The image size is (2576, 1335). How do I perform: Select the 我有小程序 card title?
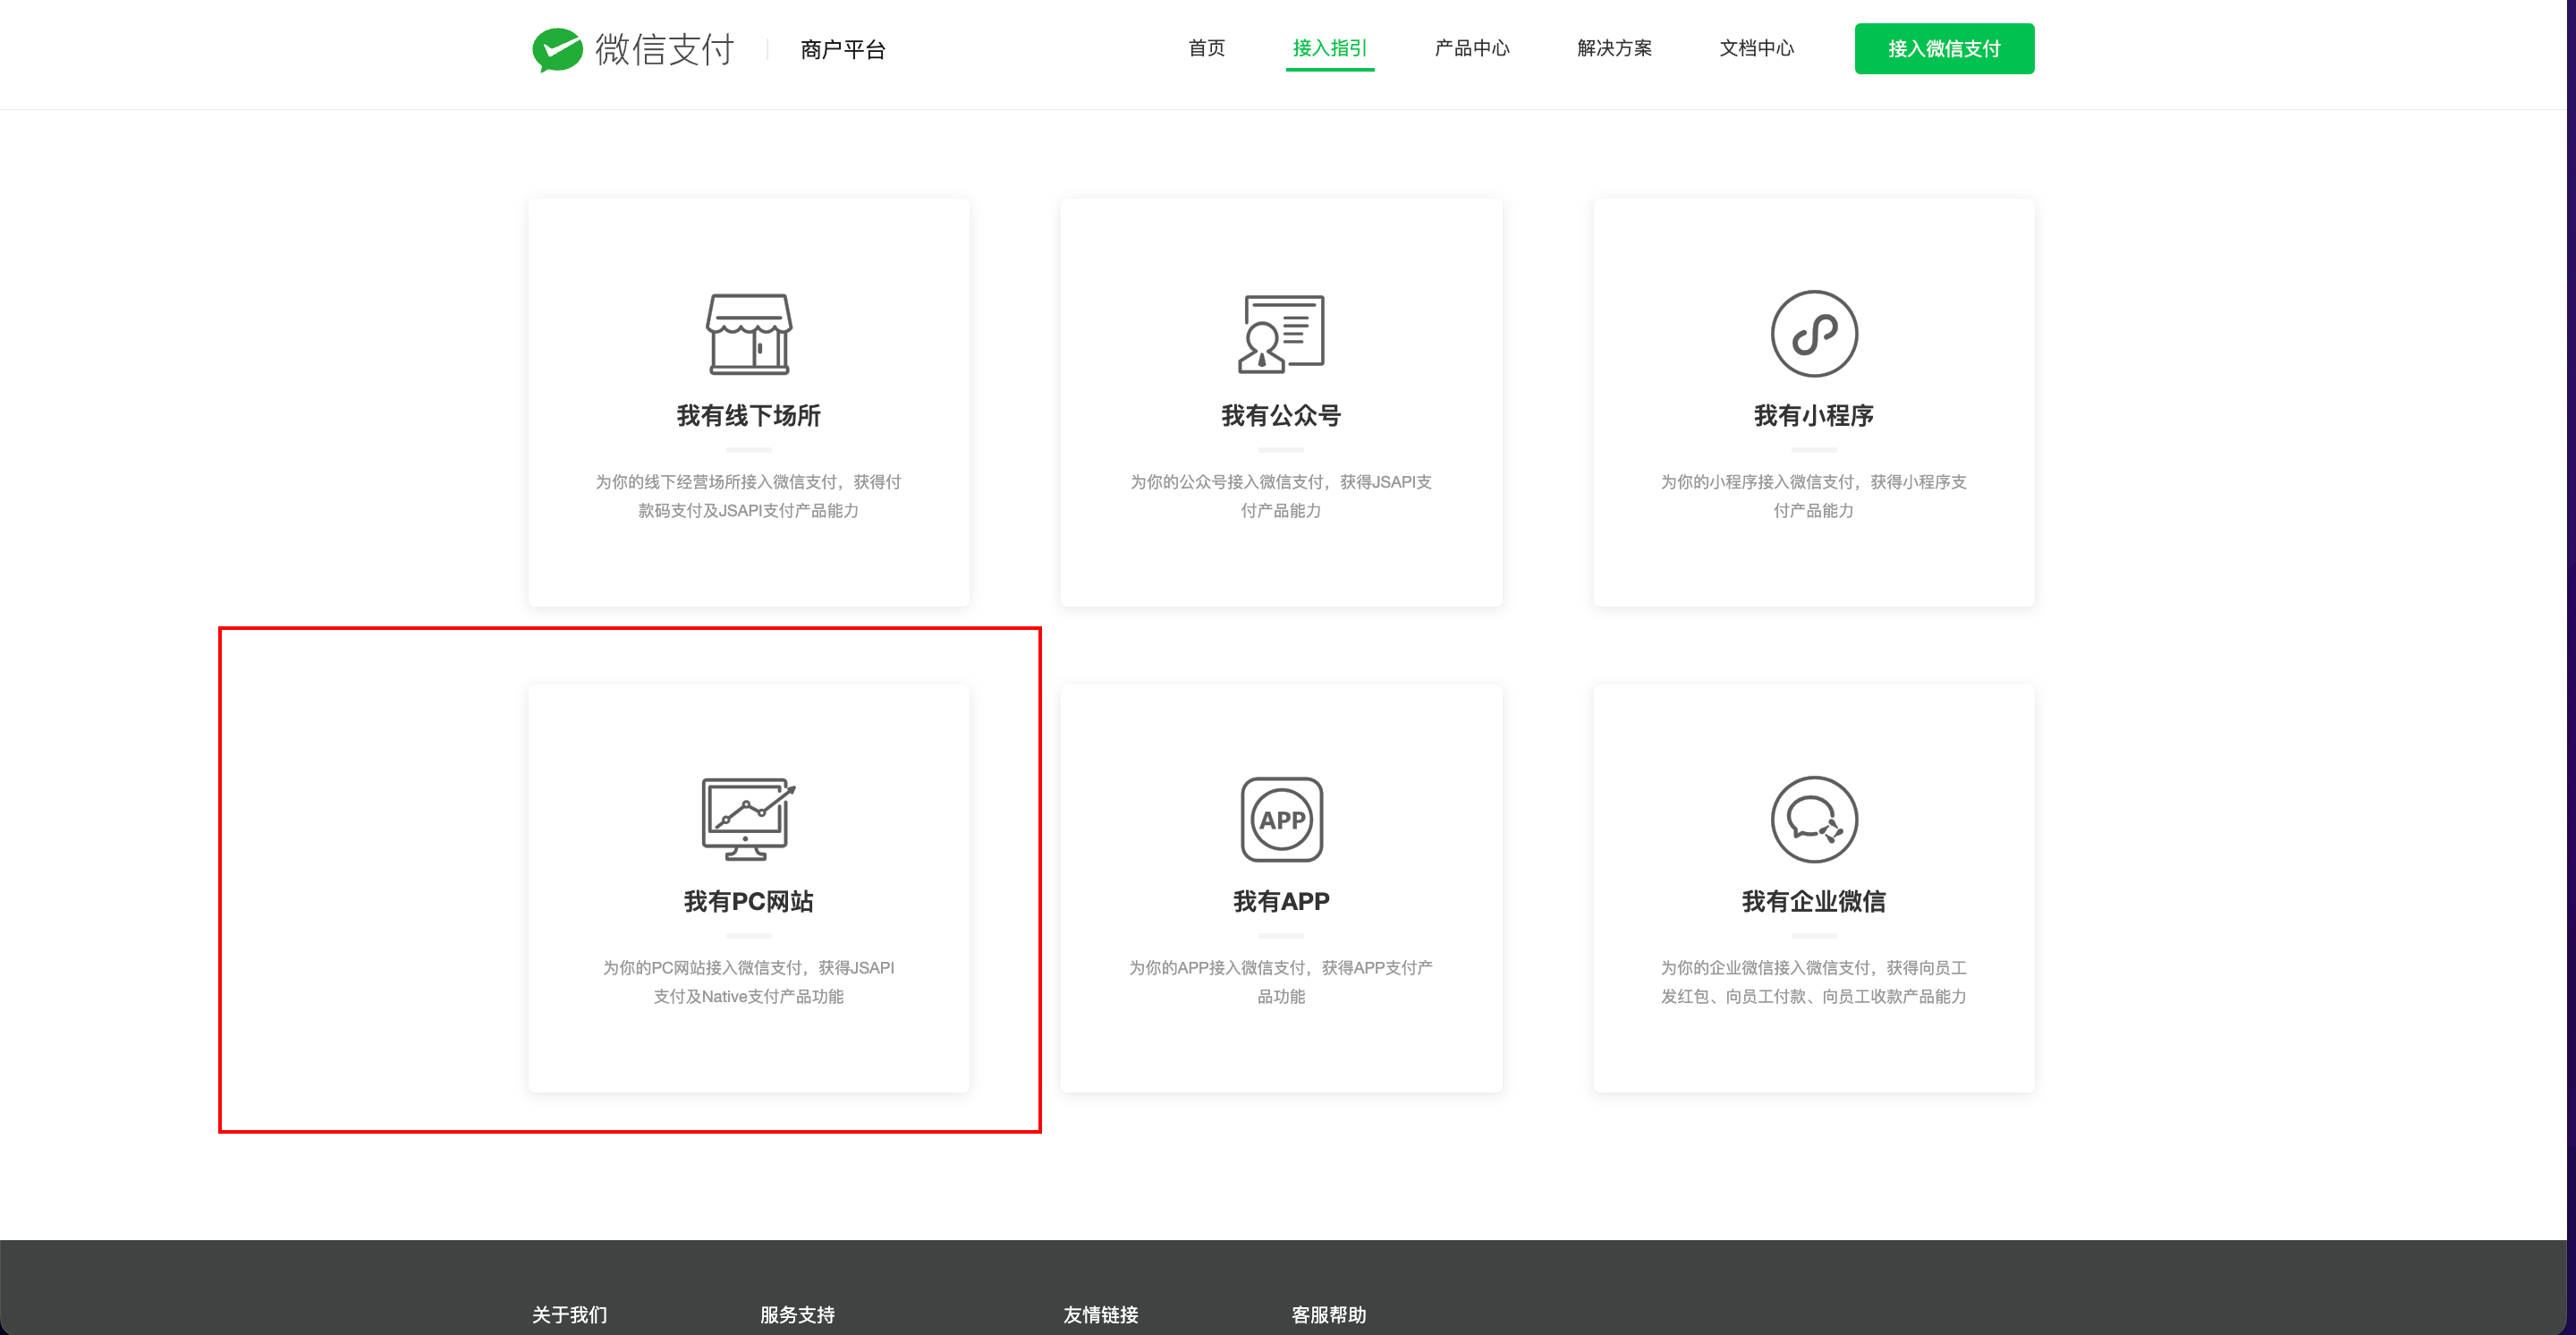(x=1813, y=415)
